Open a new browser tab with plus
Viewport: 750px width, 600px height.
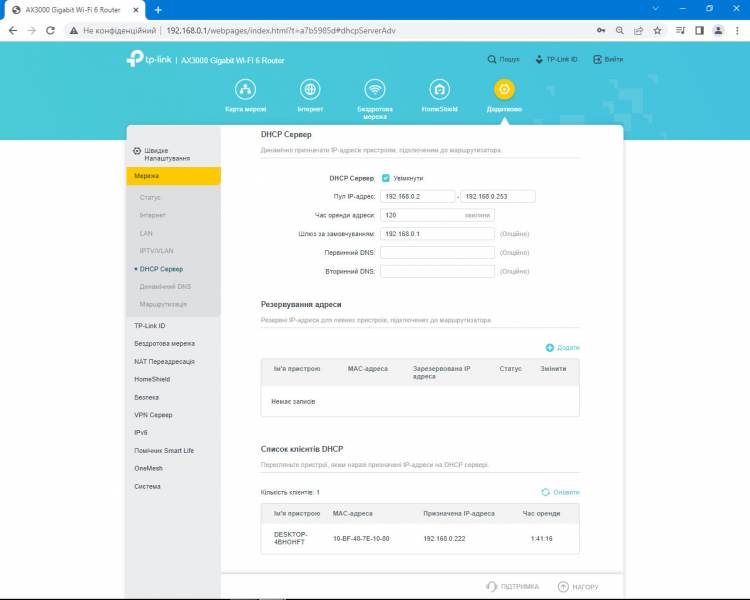click(x=158, y=10)
